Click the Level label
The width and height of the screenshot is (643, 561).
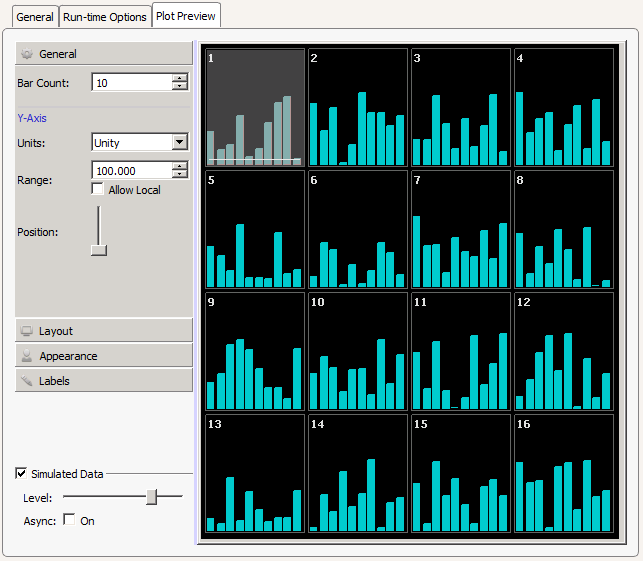[x=38, y=498]
